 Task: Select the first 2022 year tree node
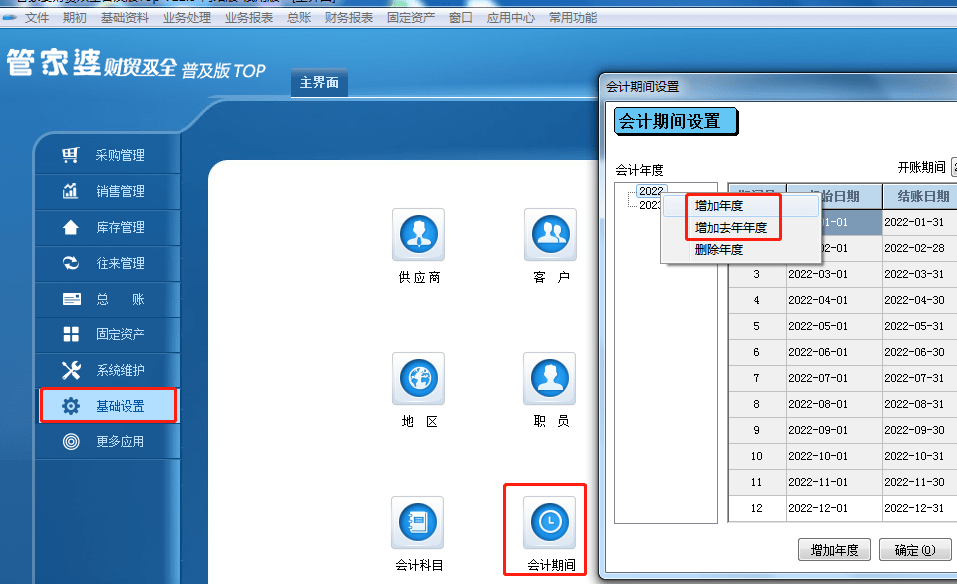coord(651,191)
